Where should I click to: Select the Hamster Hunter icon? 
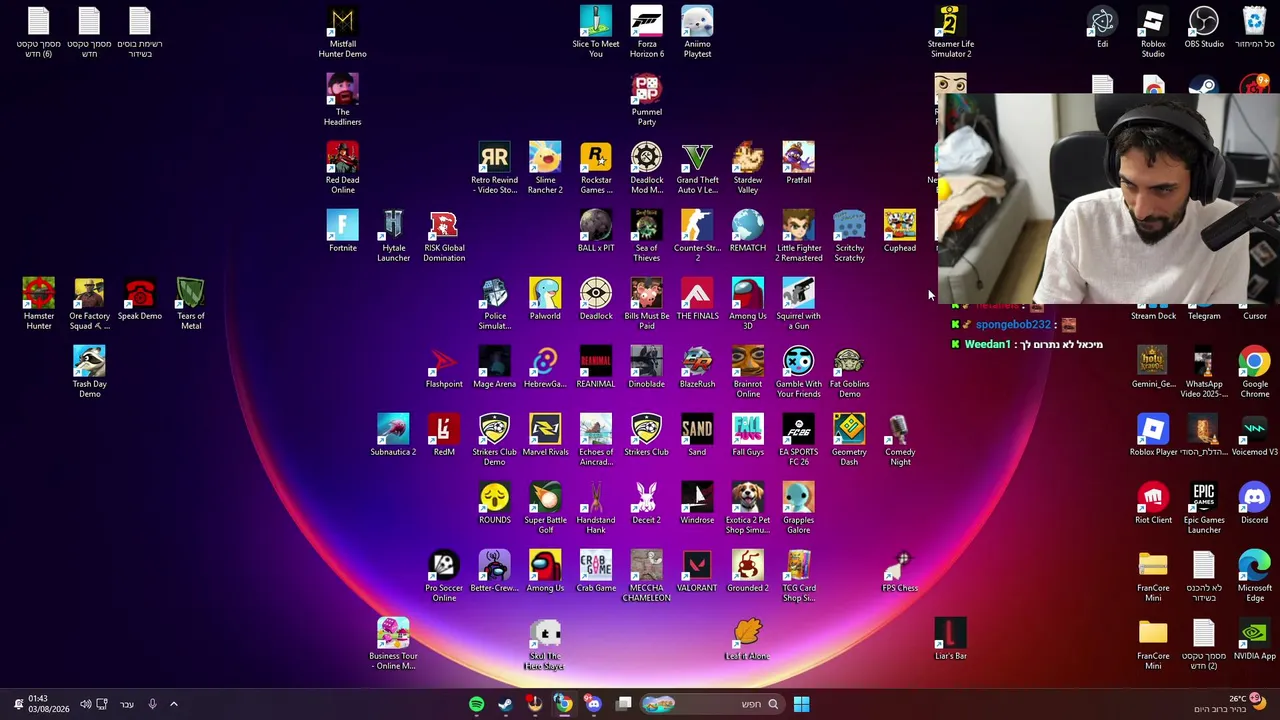38,304
